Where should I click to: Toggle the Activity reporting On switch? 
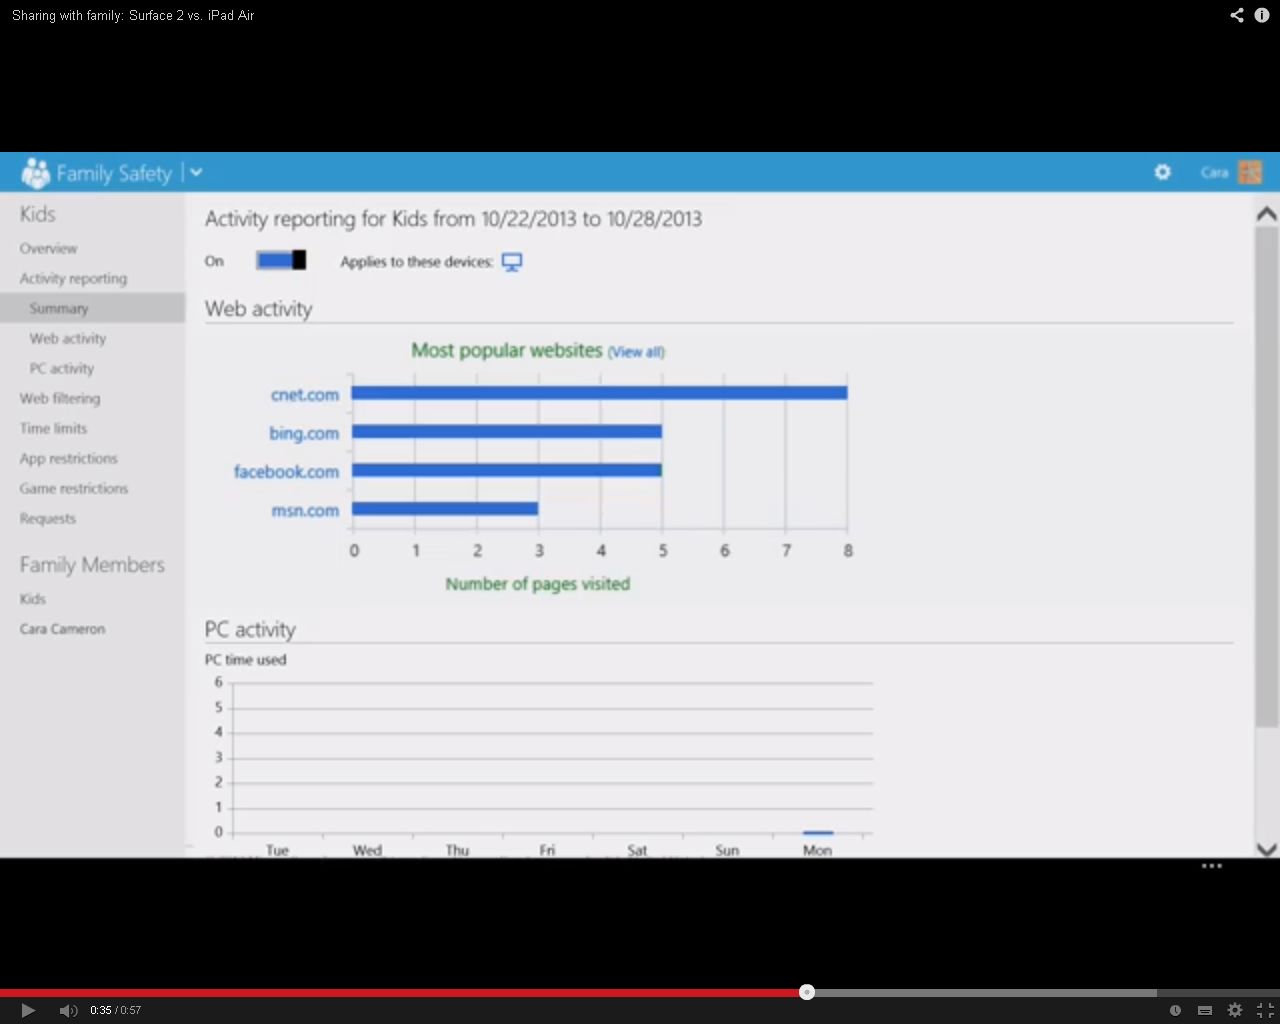click(281, 261)
